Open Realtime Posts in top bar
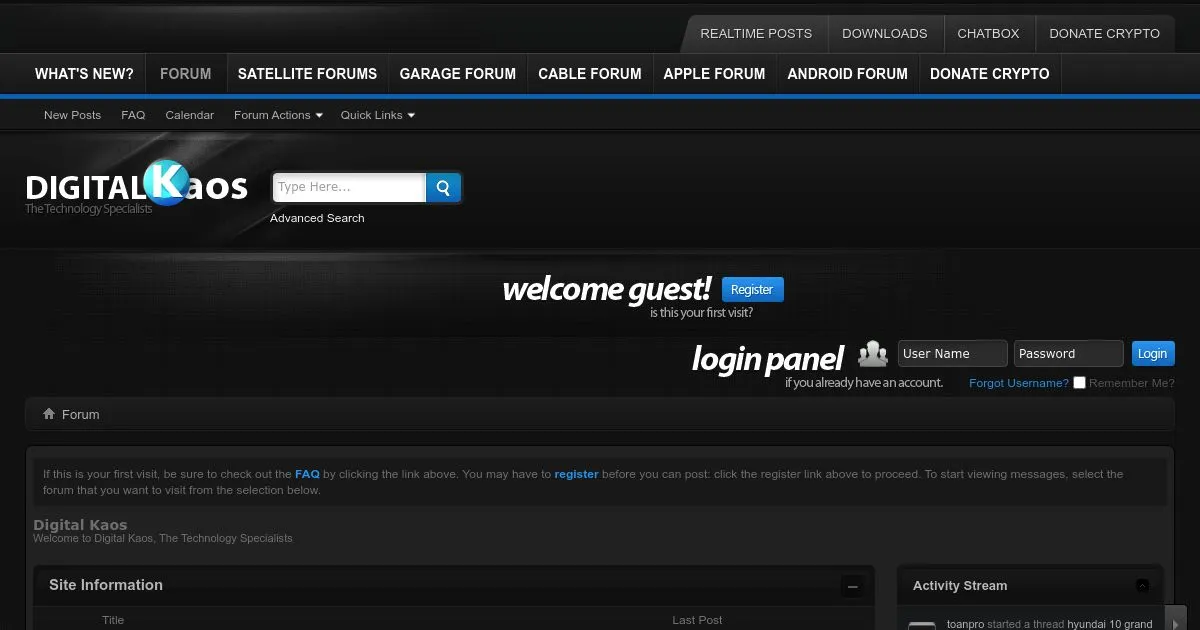The height and width of the screenshot is (630, 1200). pyautogui.click(x=756, y=33)
